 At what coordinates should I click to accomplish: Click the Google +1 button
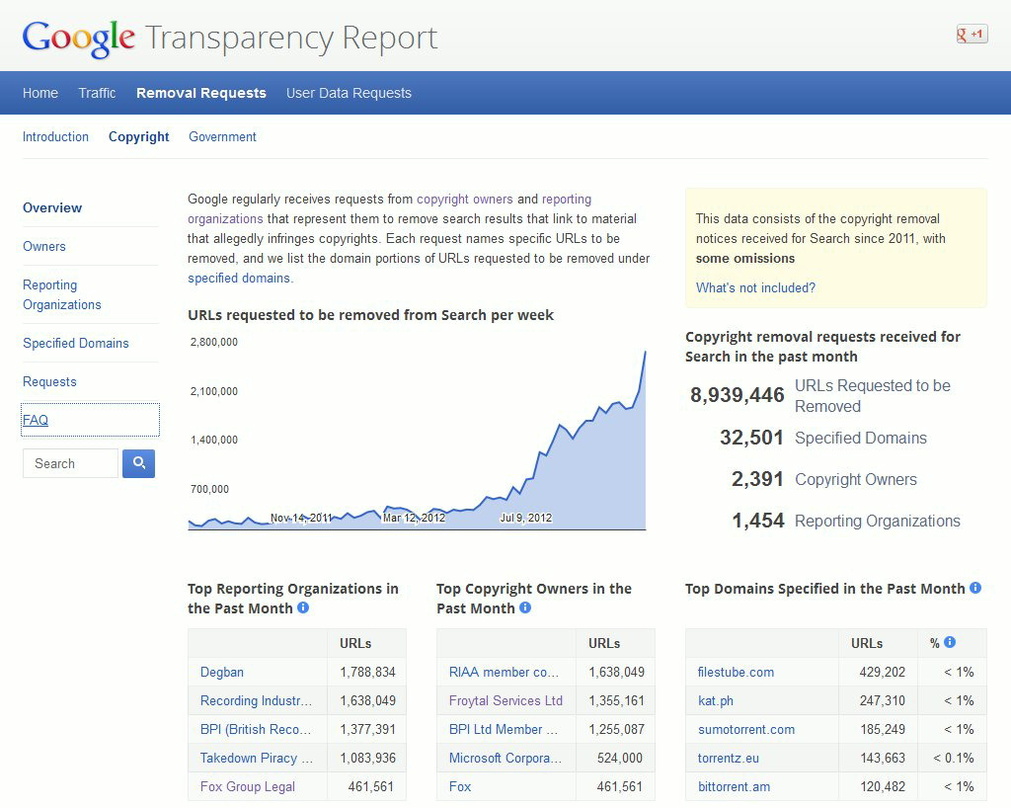[972, 34]
